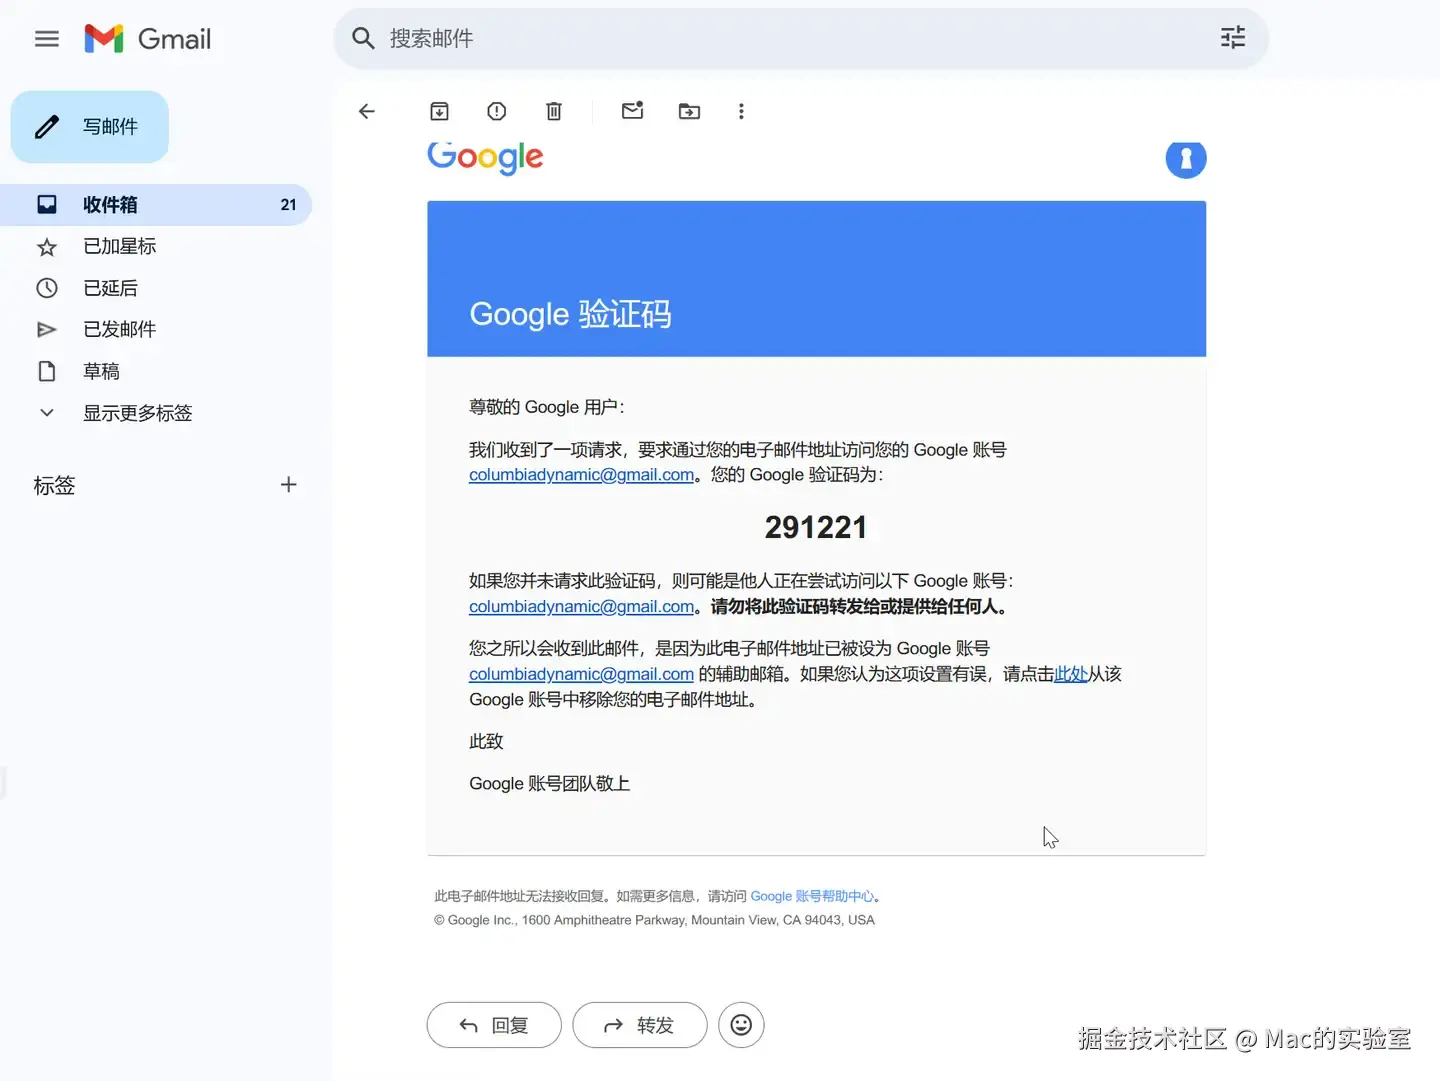The width and height of the screenshot is (1440, 1081).
Task: Report this email as spam
Action: tap(496, 111)
